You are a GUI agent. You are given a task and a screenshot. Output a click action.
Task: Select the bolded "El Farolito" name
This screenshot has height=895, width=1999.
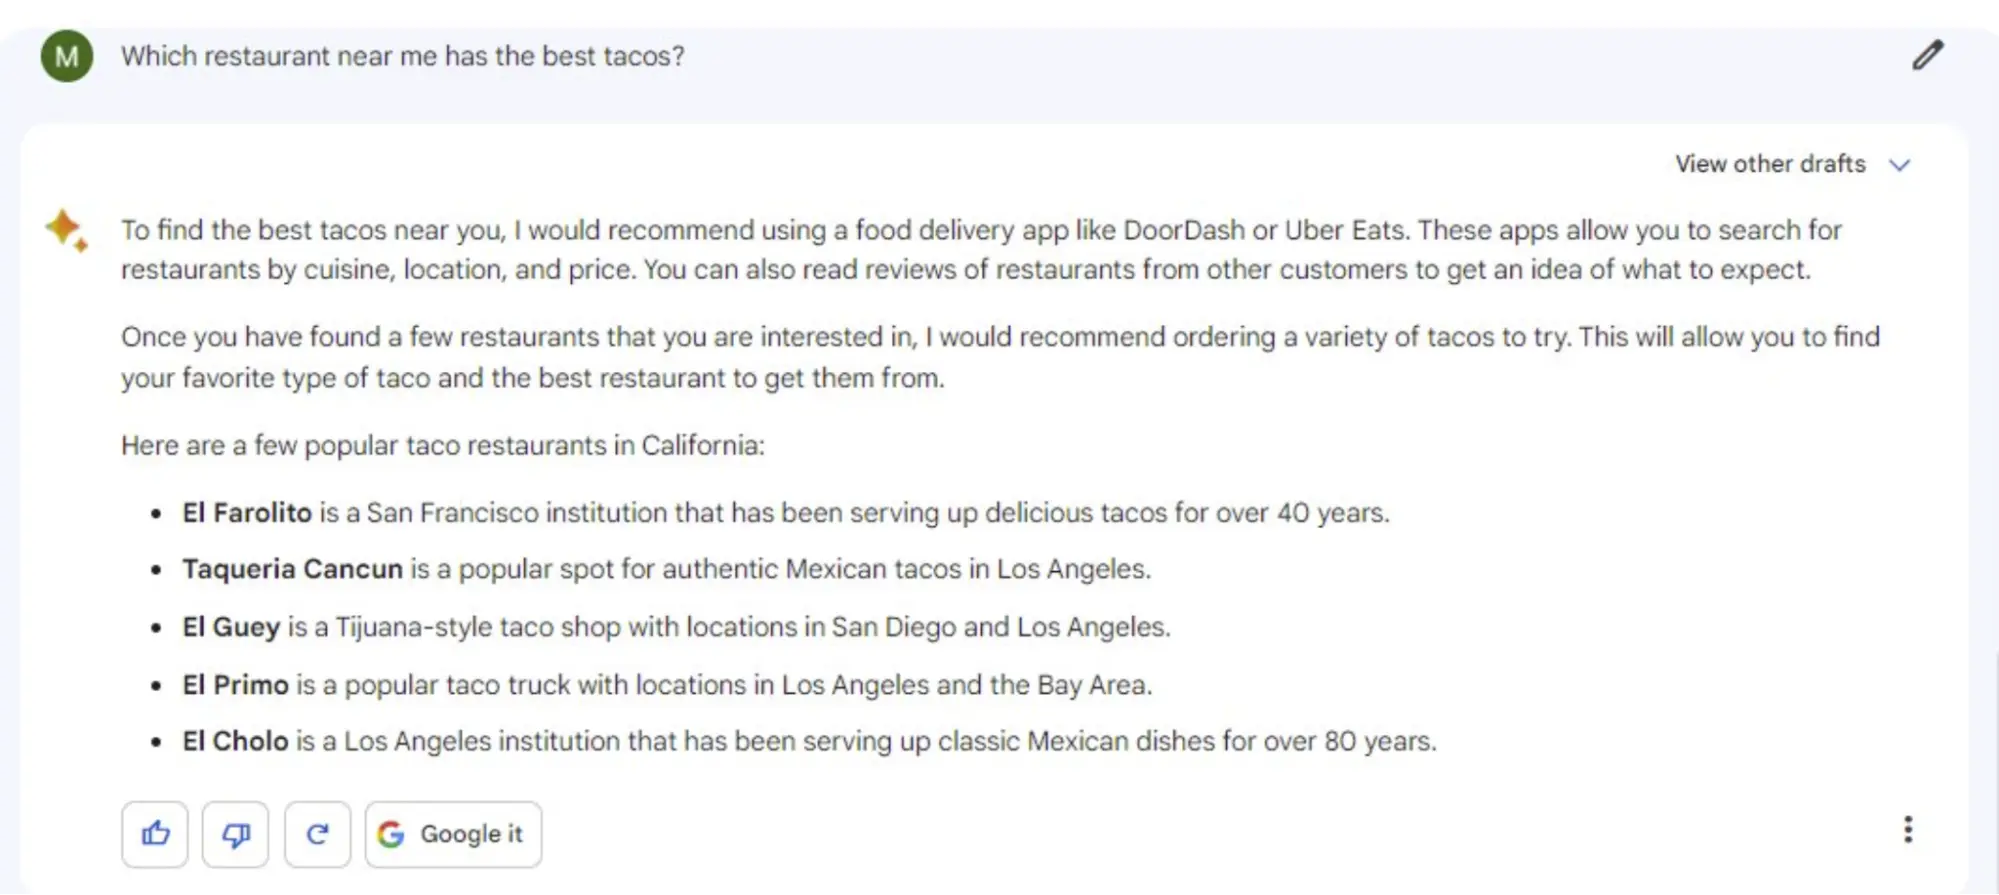tap(247, 512)
